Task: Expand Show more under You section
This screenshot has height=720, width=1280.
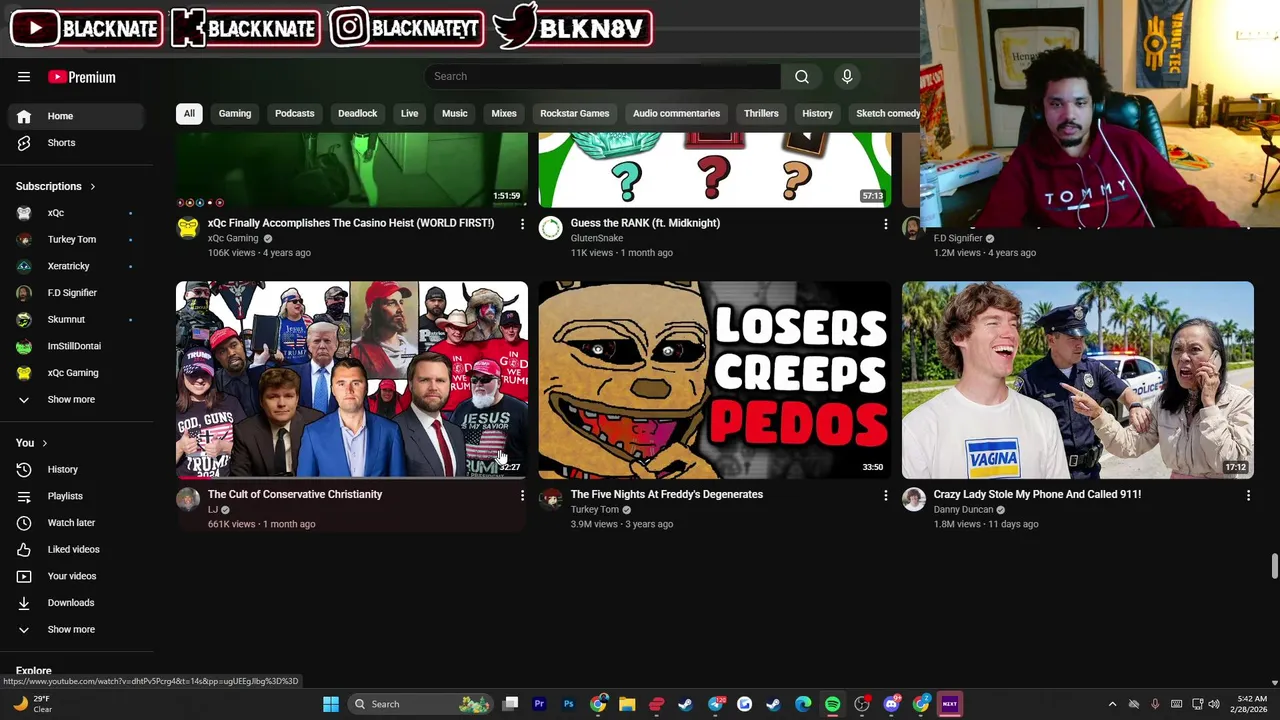Action: (x=77, y=630)
